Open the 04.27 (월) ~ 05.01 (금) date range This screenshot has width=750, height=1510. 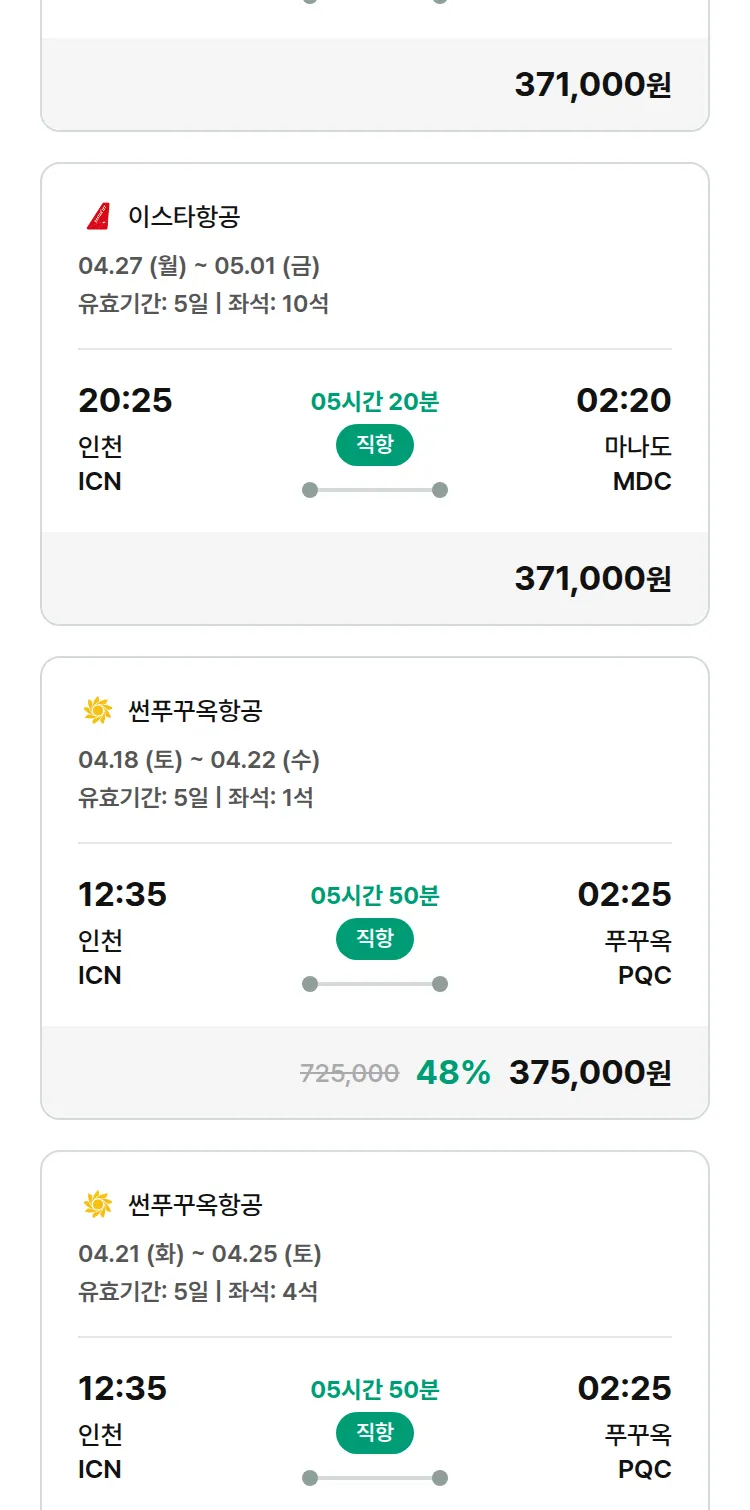click(199, 266)
